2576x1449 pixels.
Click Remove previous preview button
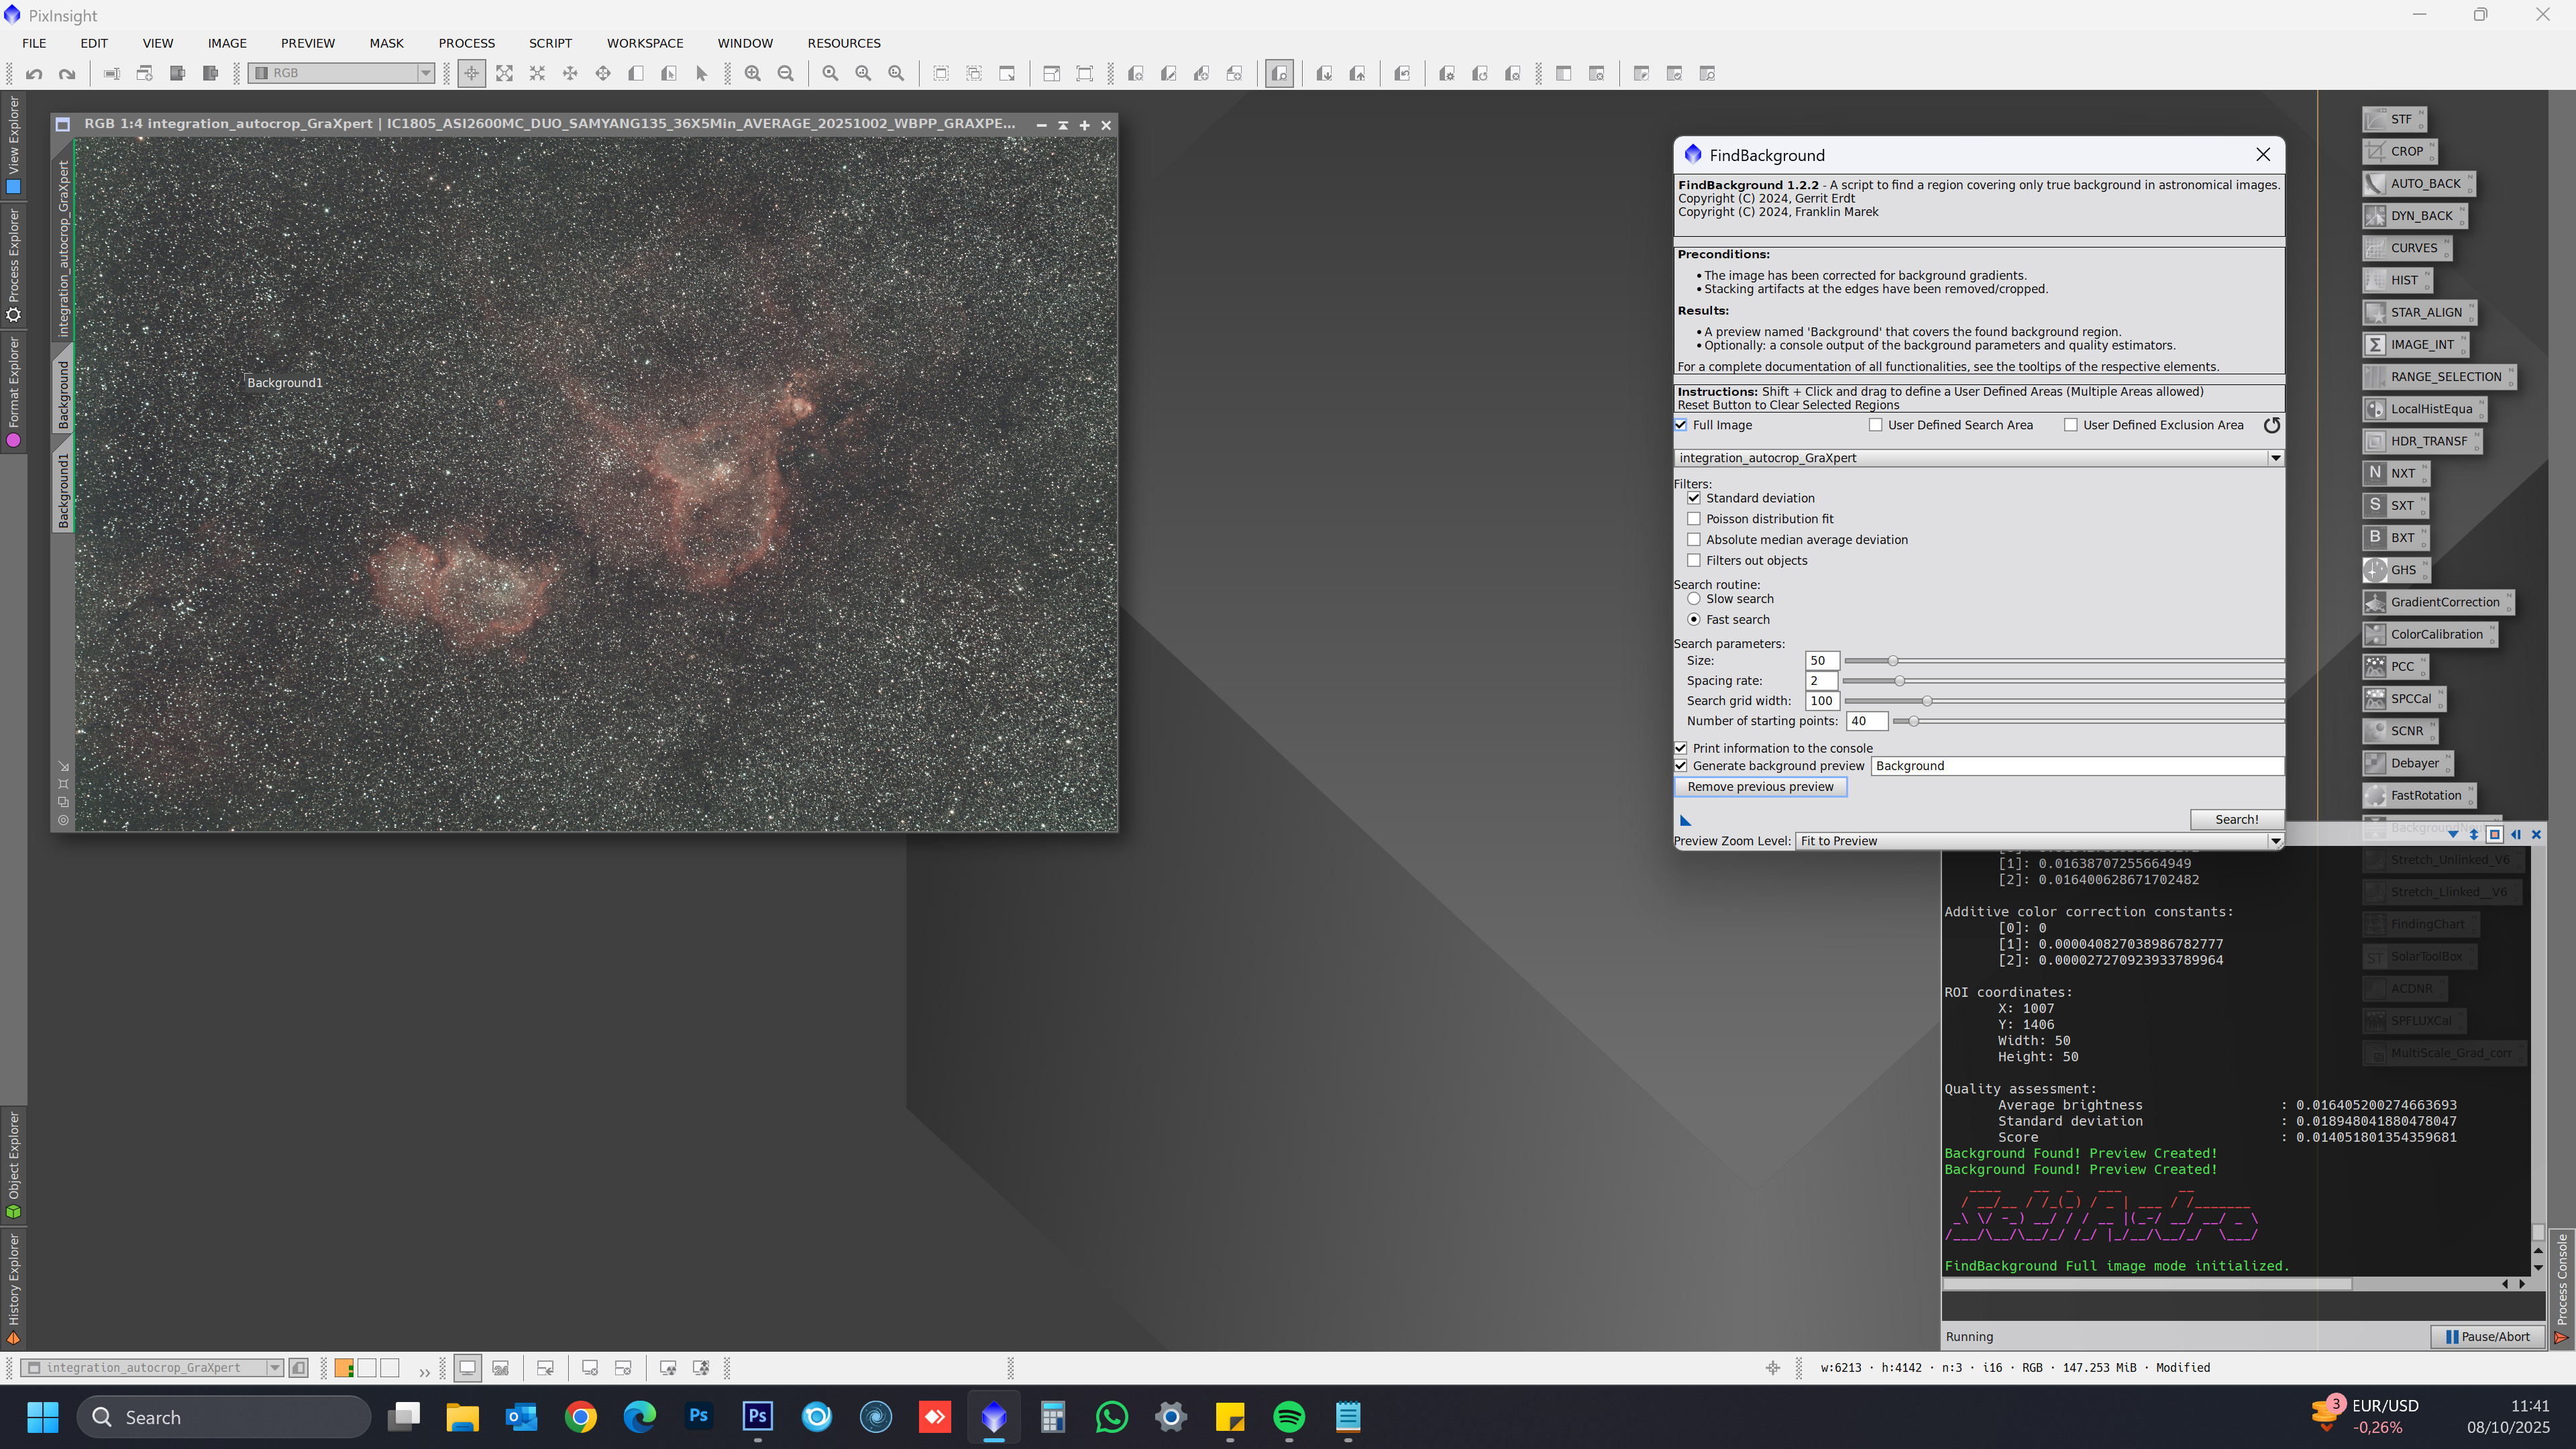[x=1760, y=787]
